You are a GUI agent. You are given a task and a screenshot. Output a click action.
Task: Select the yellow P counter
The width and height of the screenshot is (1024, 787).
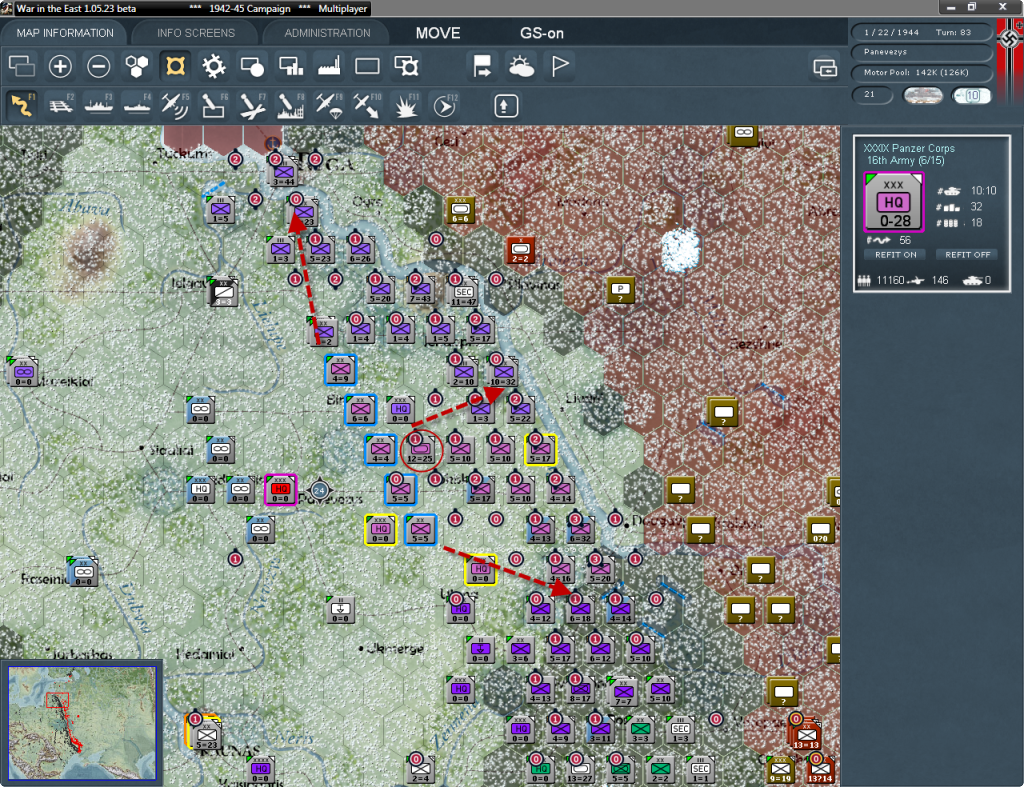pyautogui.click(x=620, y=290)
